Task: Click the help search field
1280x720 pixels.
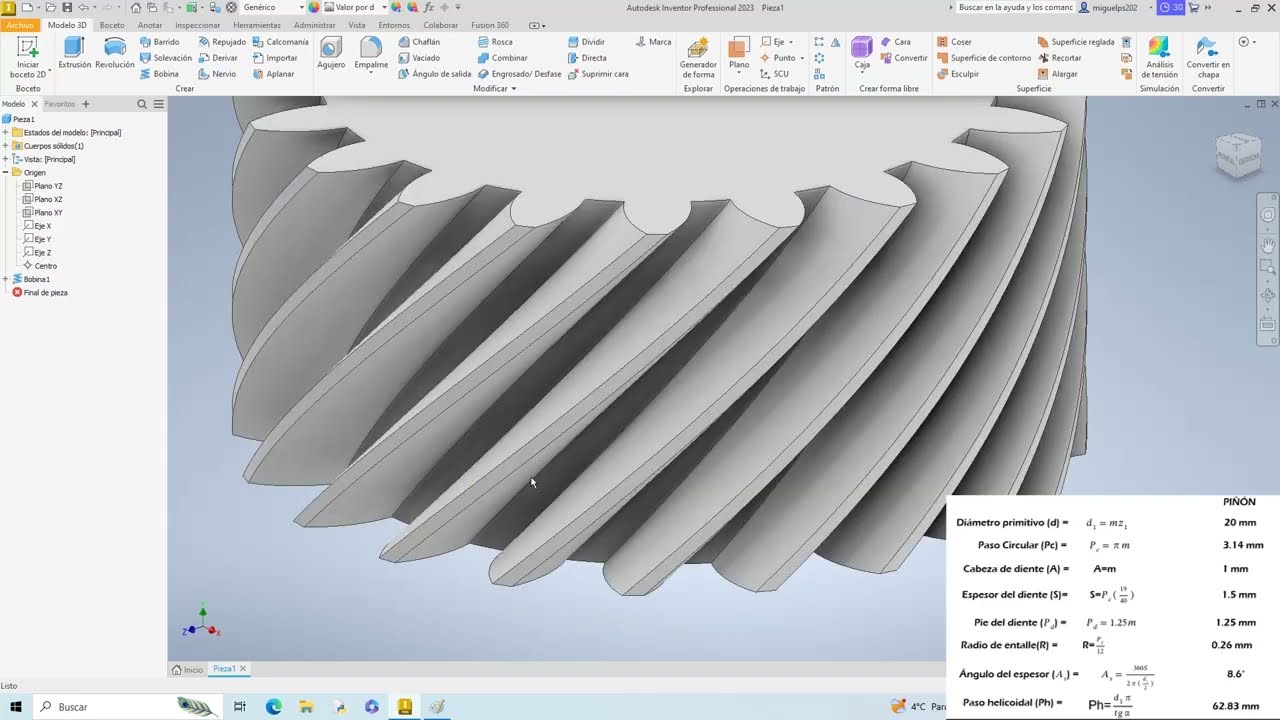Action: coord(1014,7)
